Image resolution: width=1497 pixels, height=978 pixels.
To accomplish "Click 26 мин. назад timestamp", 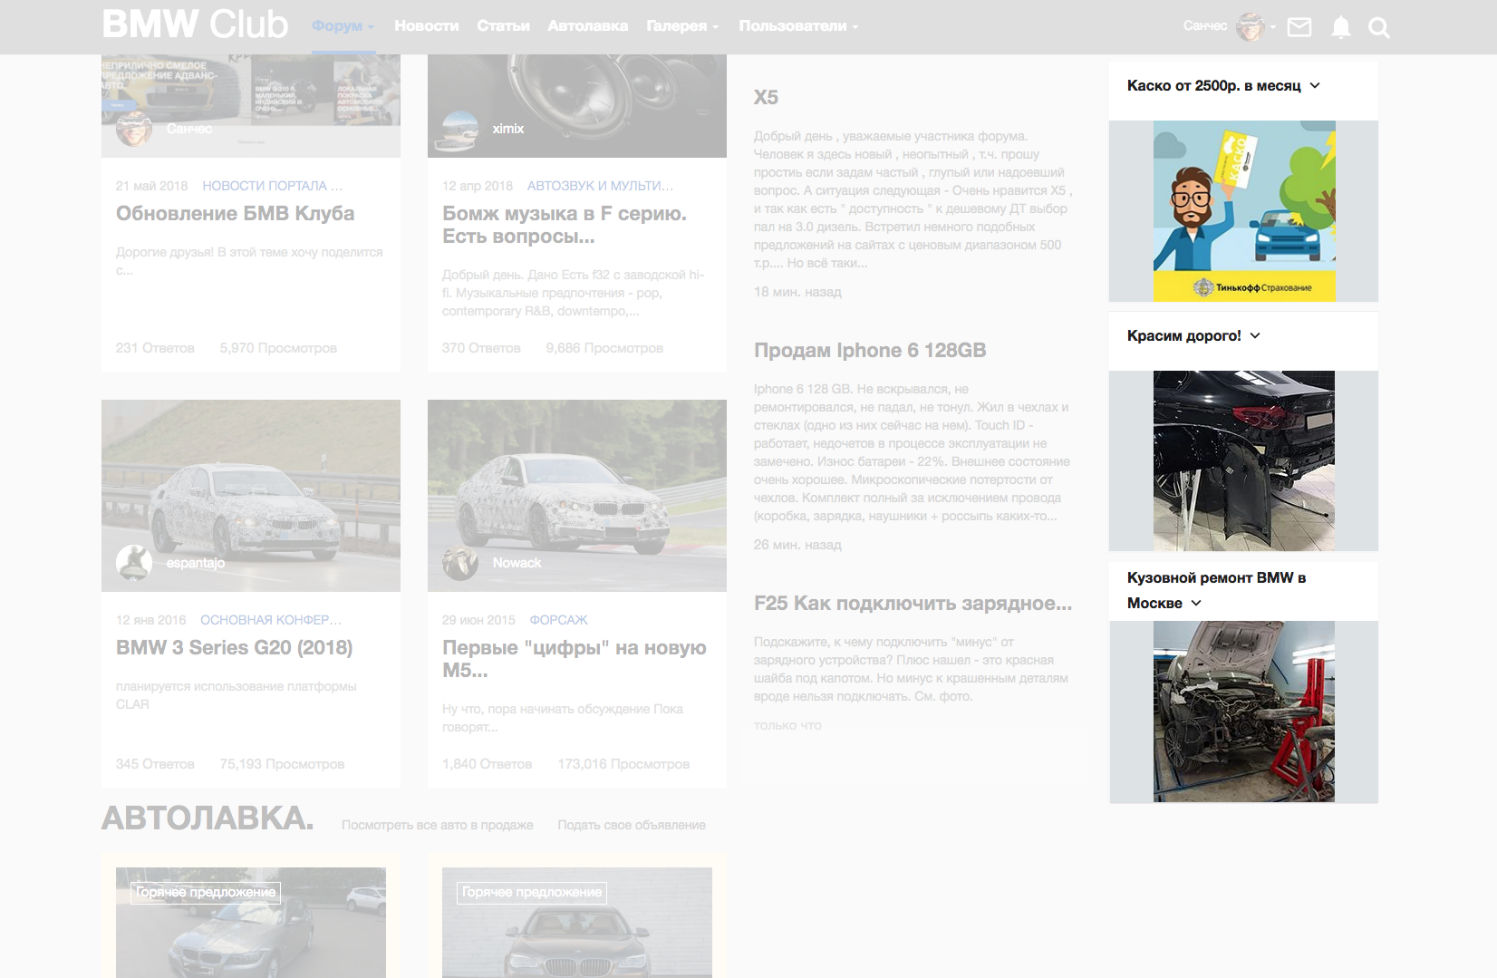I will click(797, 545).
